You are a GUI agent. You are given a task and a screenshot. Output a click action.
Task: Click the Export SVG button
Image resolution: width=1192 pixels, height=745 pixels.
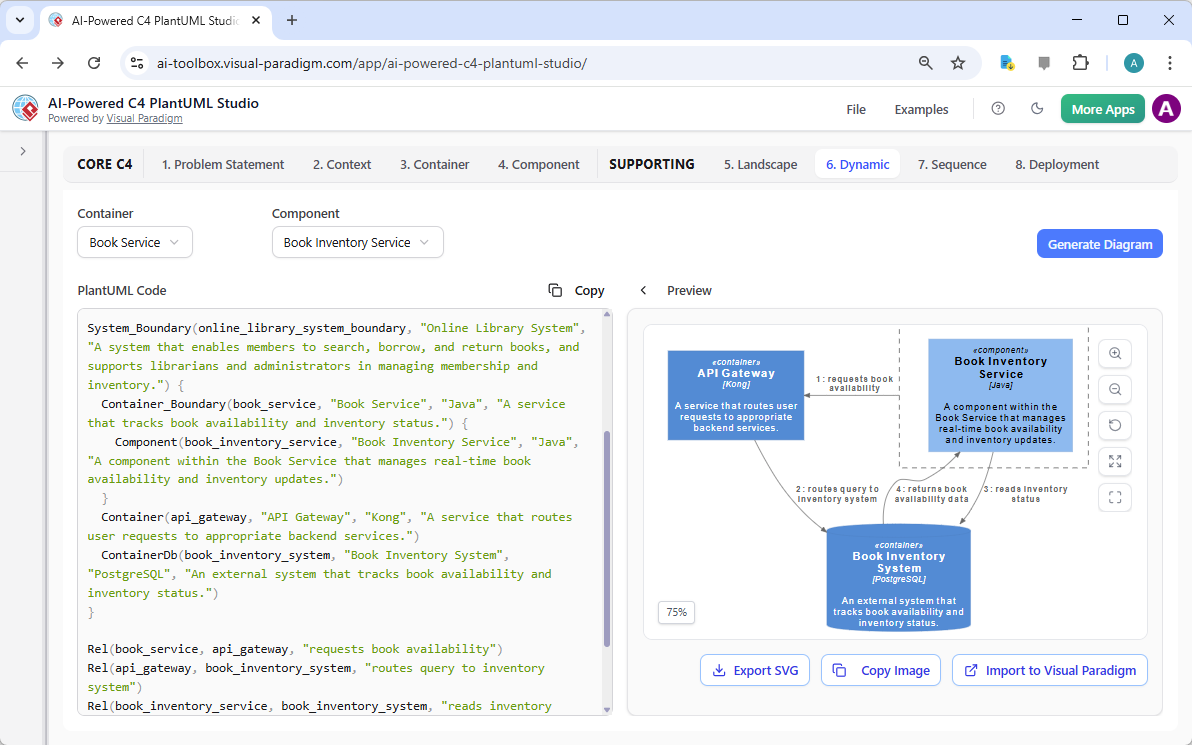tap(755, 670)
